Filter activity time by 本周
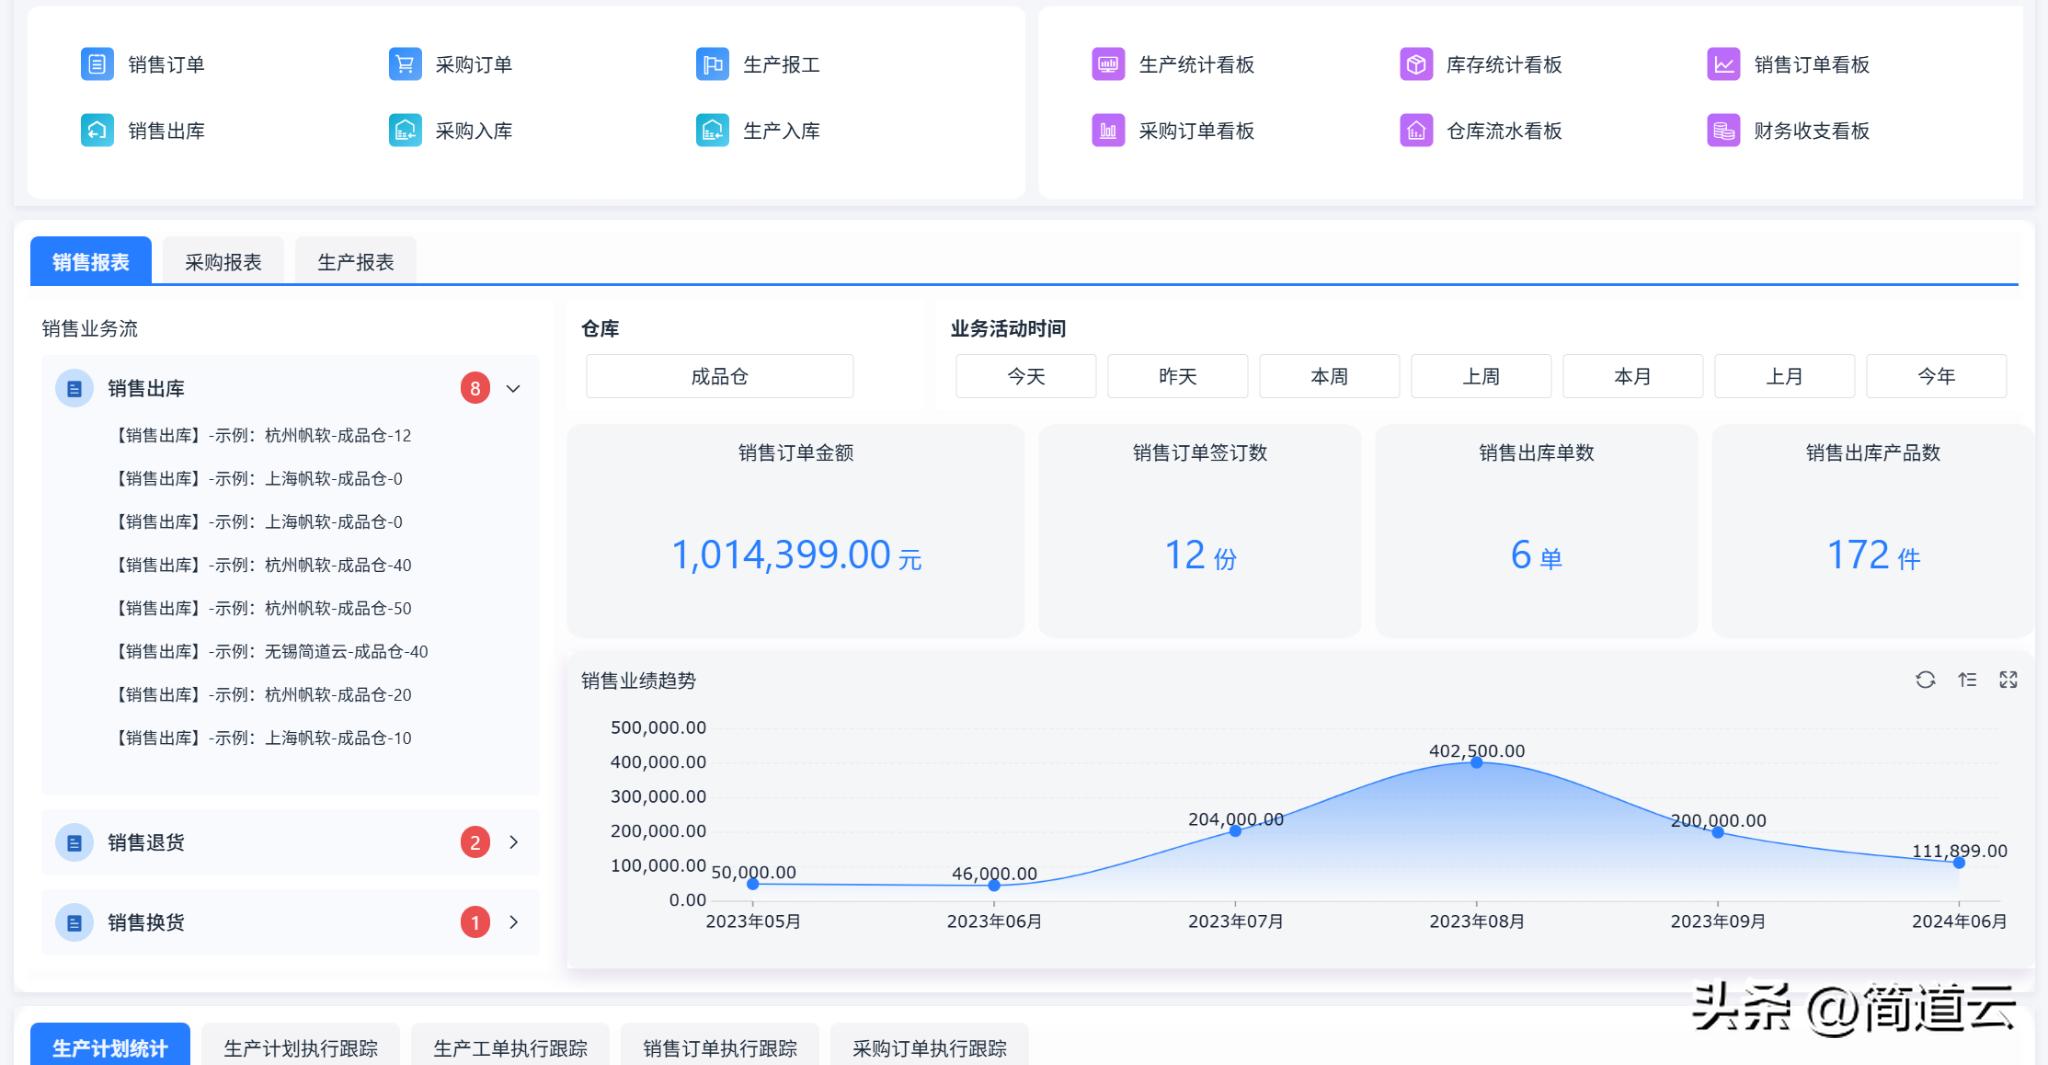Screen dimensions: 2048x1065 (1330, 376)
